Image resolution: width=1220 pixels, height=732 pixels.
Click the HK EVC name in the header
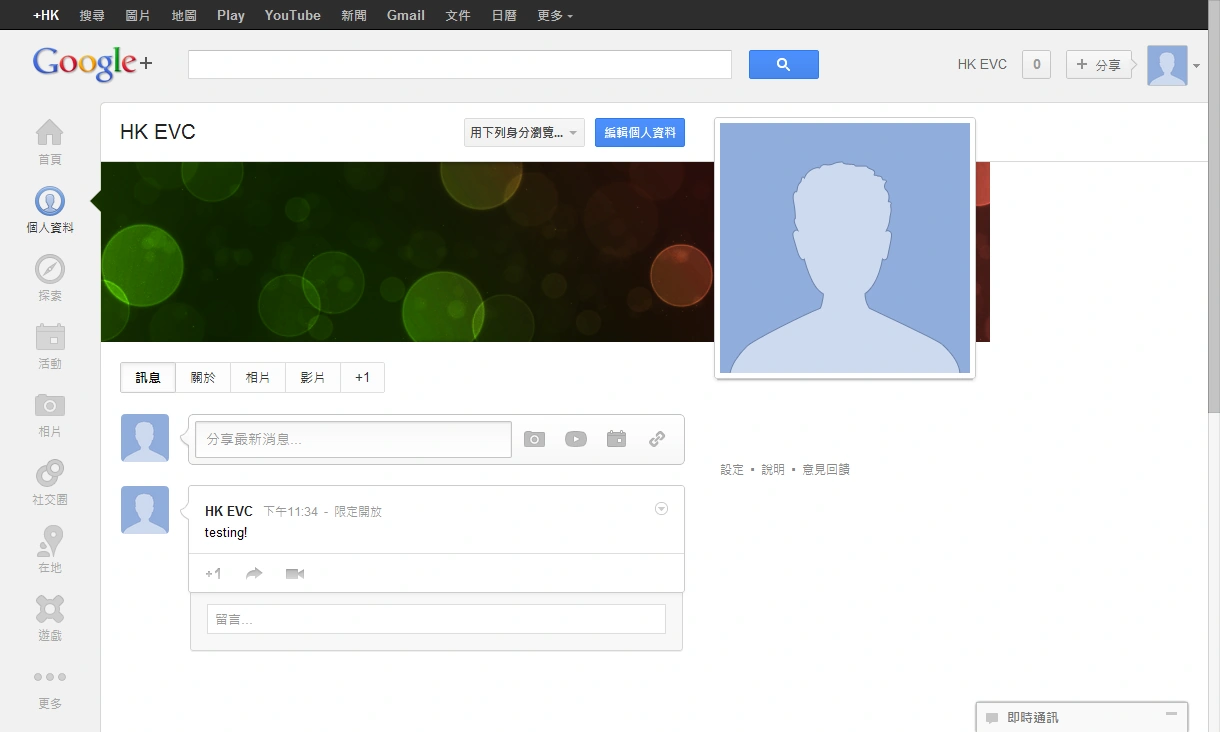(x=982, y=65)
